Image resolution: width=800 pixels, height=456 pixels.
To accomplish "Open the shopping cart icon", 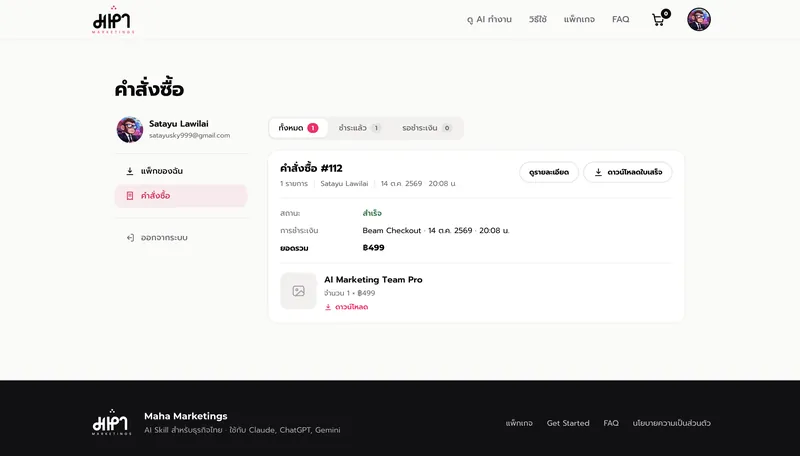I will pos(658,20).
